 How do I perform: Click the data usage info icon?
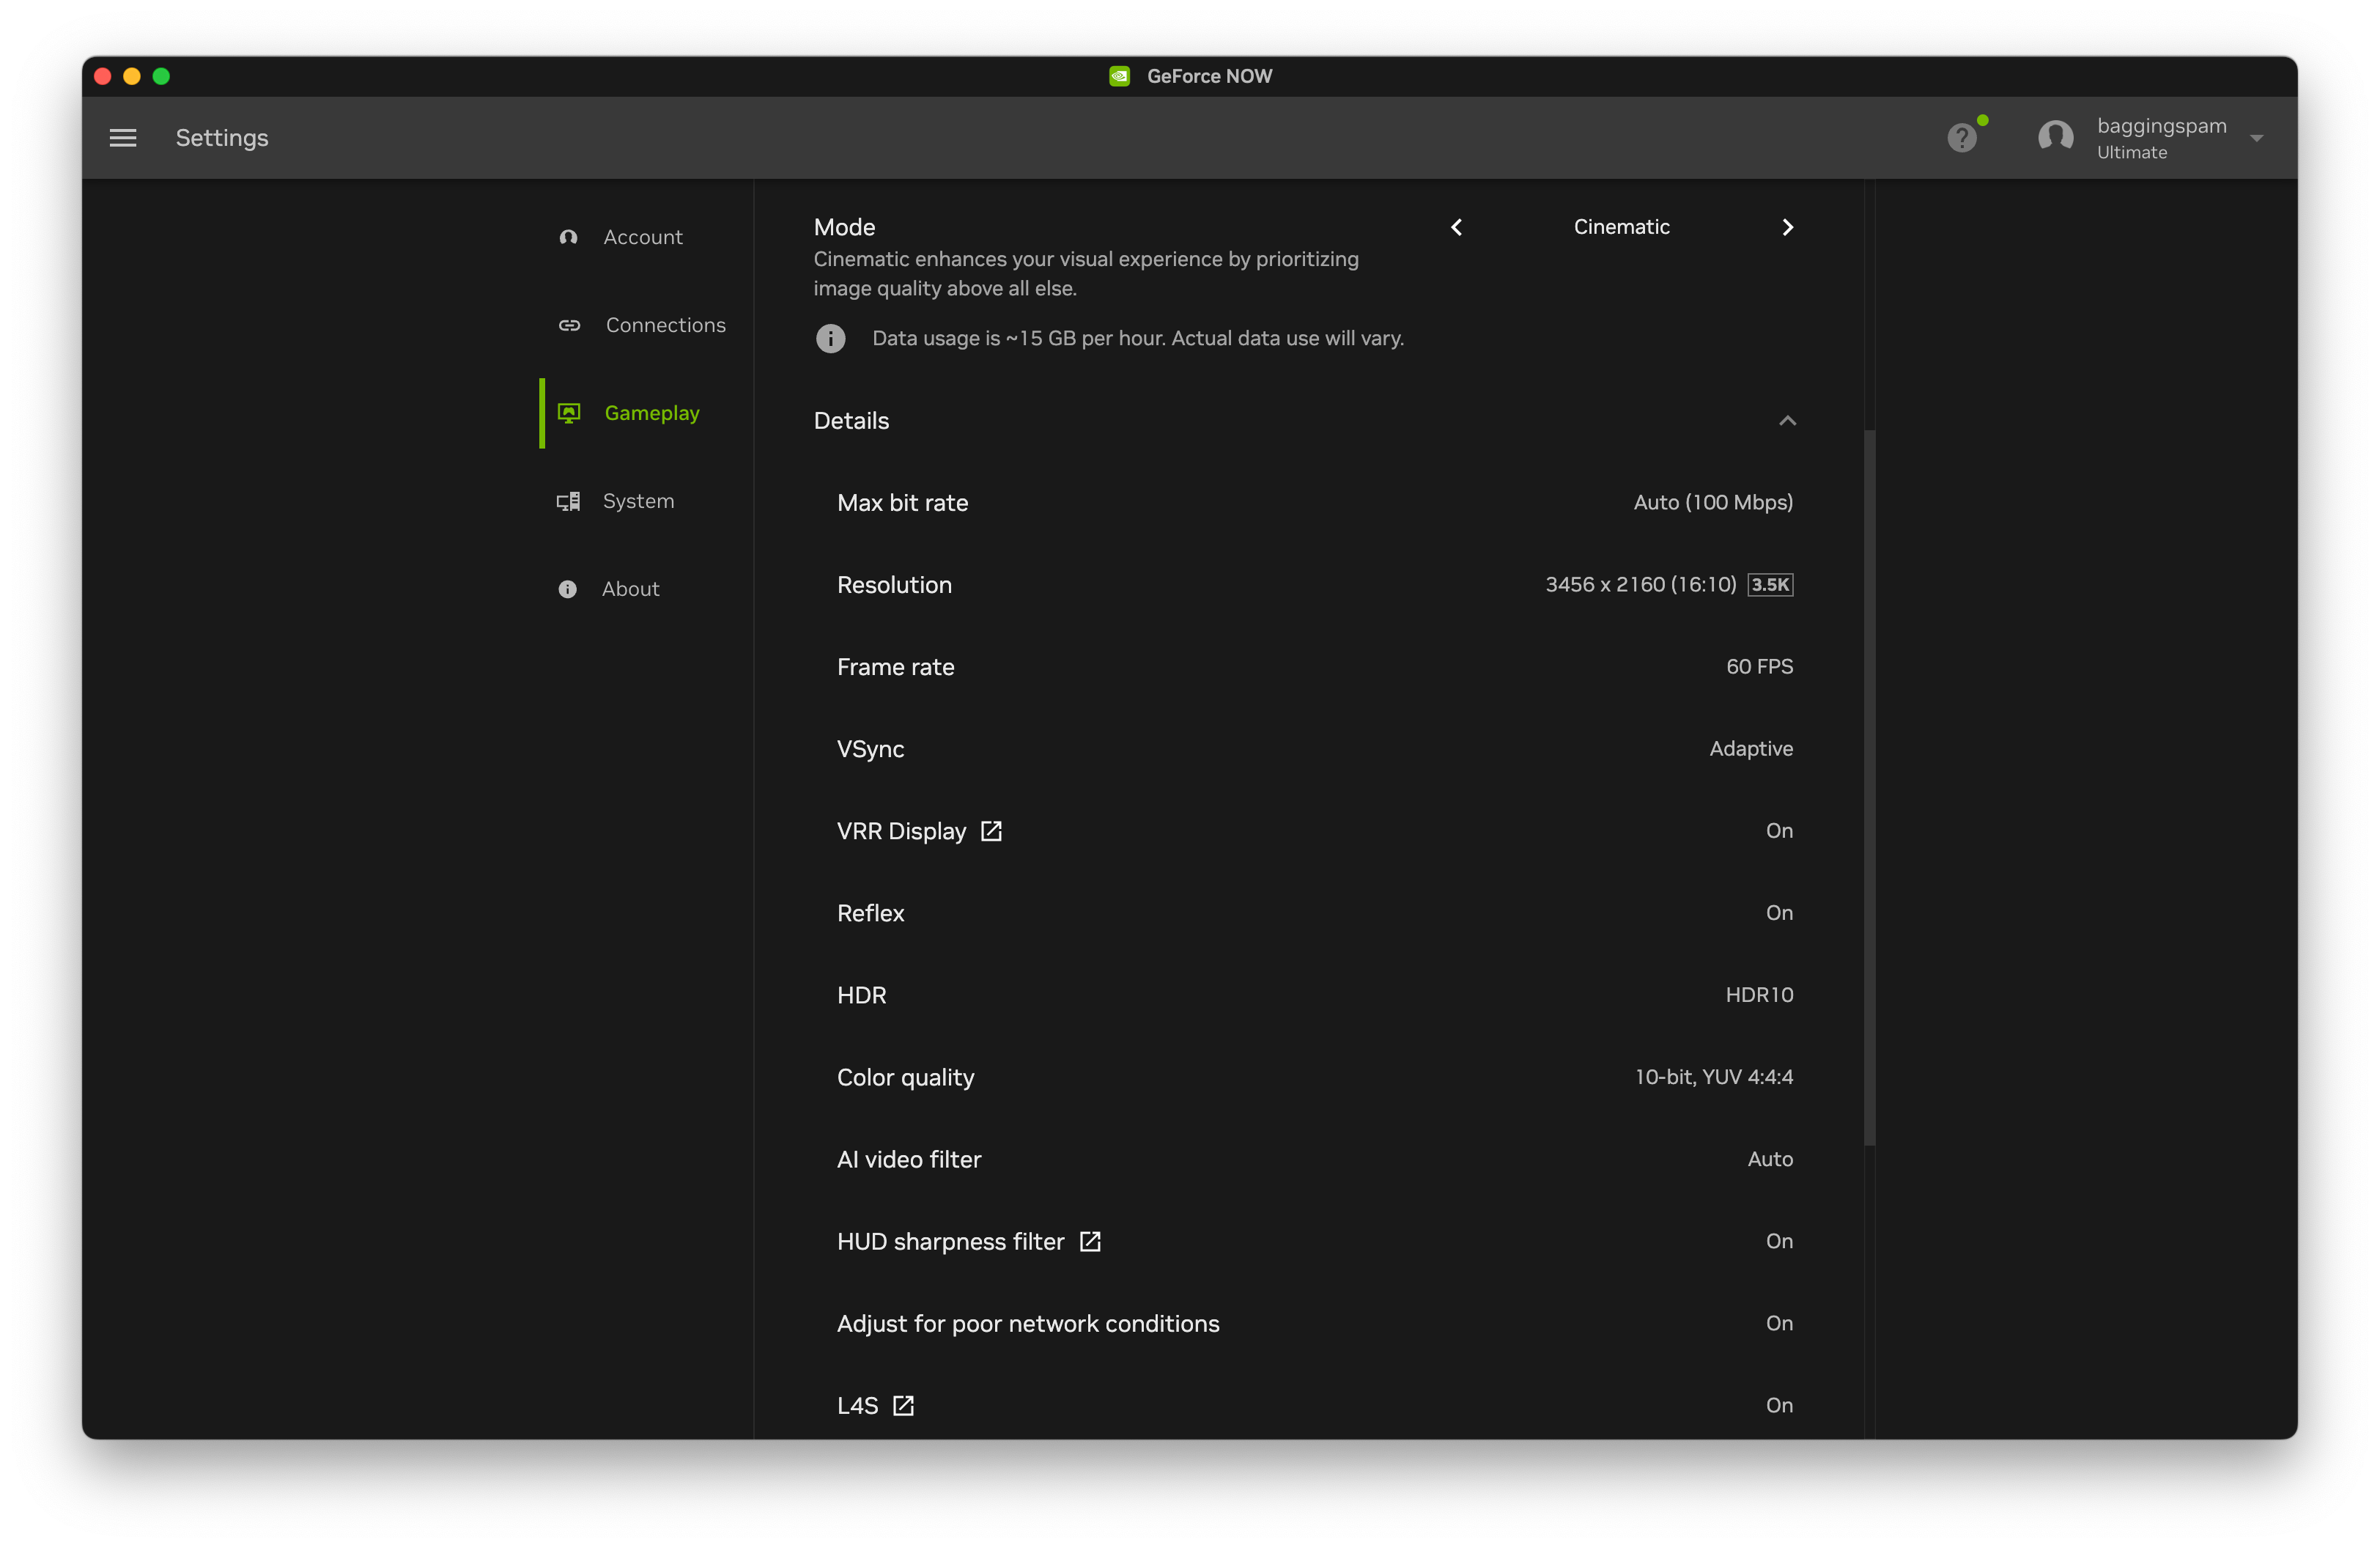[x=830, y=339]
